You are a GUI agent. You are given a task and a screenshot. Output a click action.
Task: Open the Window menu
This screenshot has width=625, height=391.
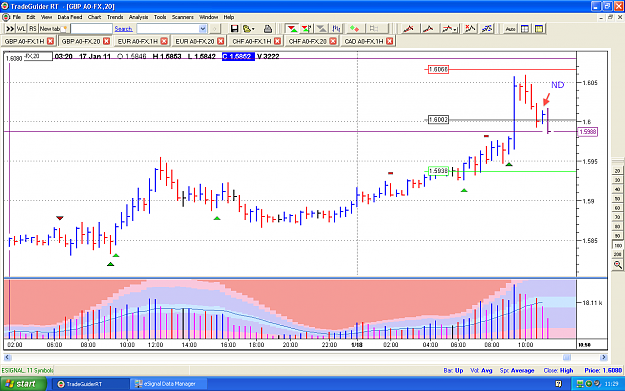tap(208, 17)
